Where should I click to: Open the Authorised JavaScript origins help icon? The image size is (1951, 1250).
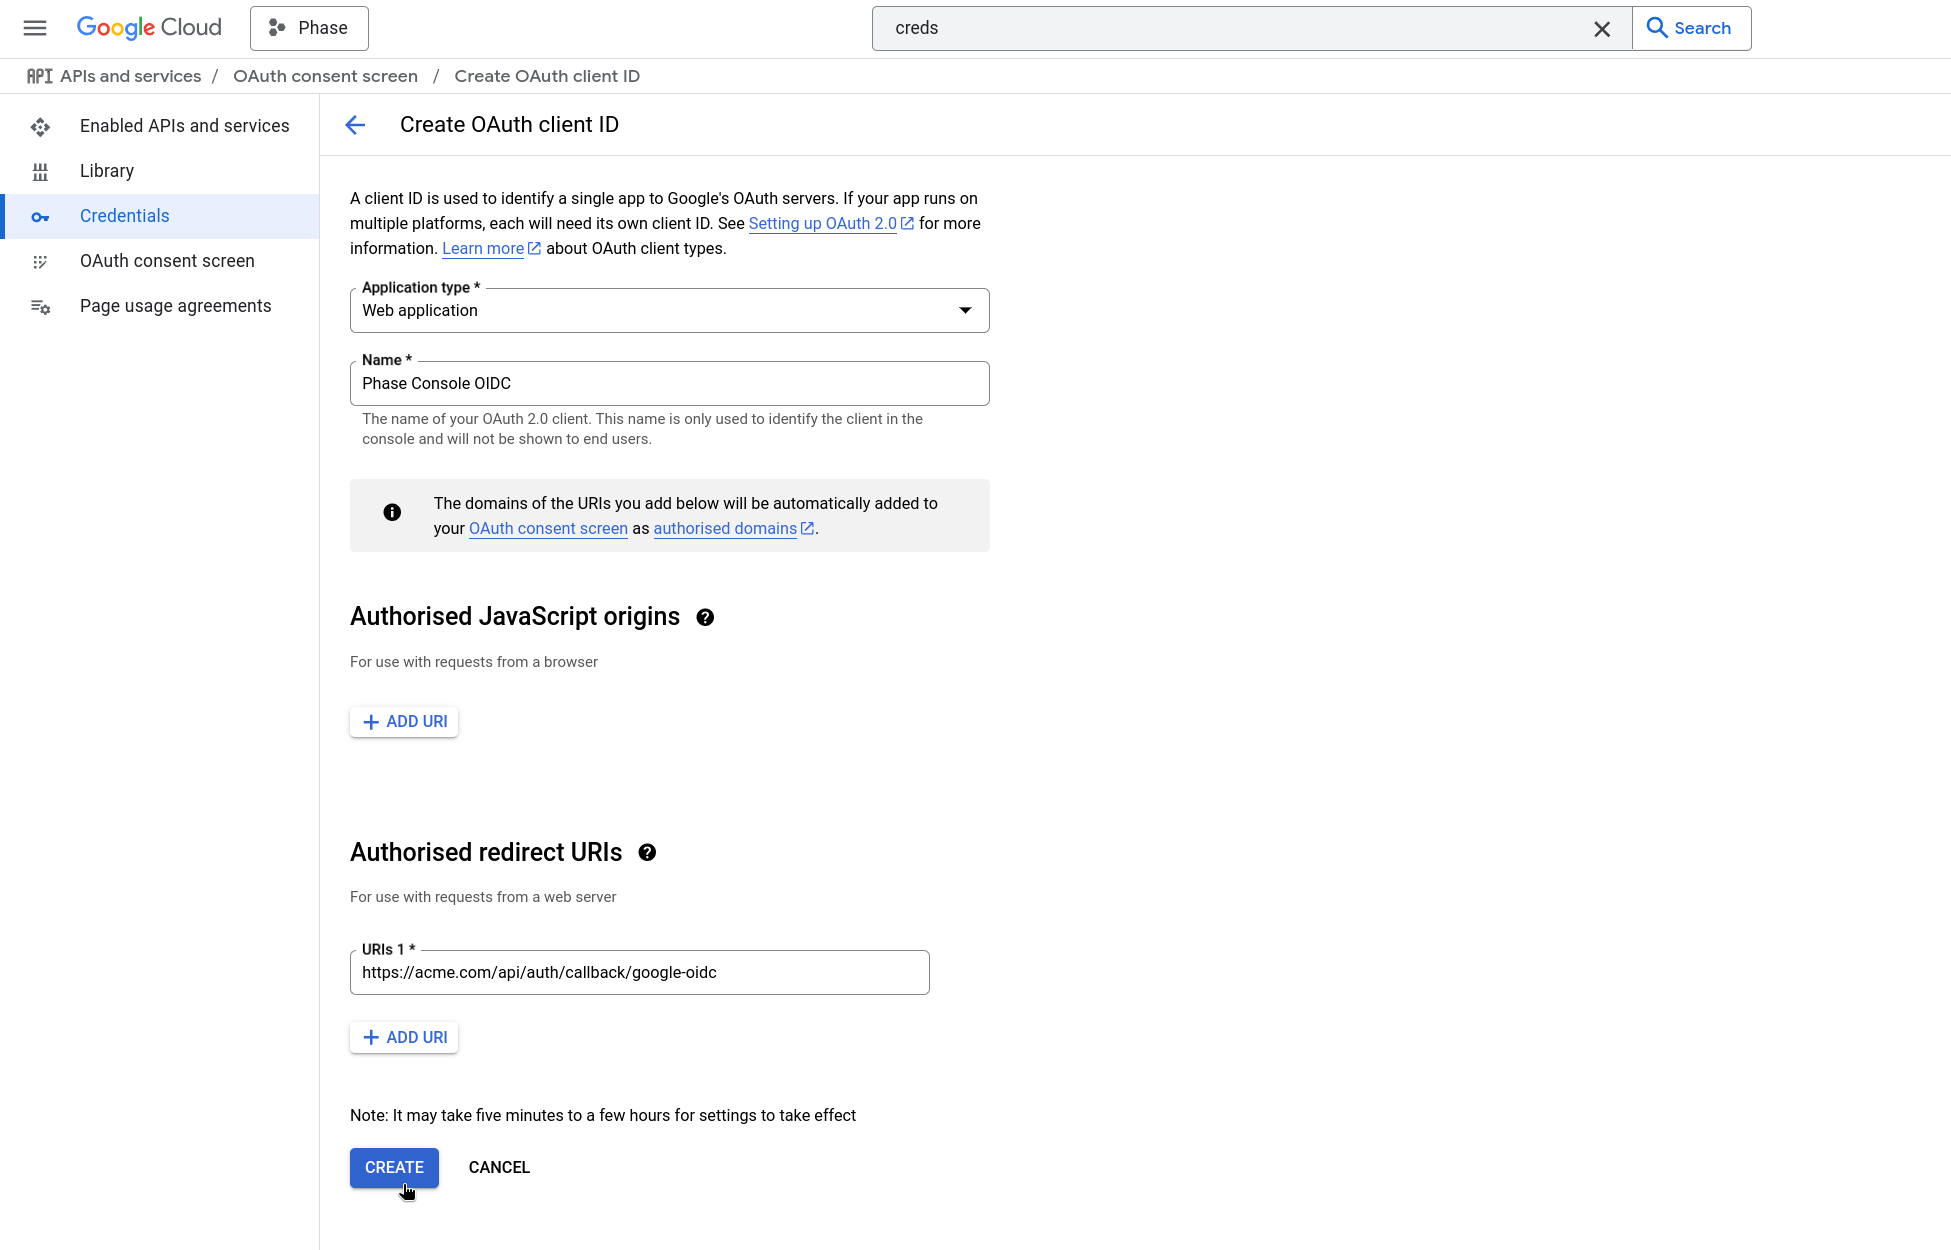coord(705,617)
